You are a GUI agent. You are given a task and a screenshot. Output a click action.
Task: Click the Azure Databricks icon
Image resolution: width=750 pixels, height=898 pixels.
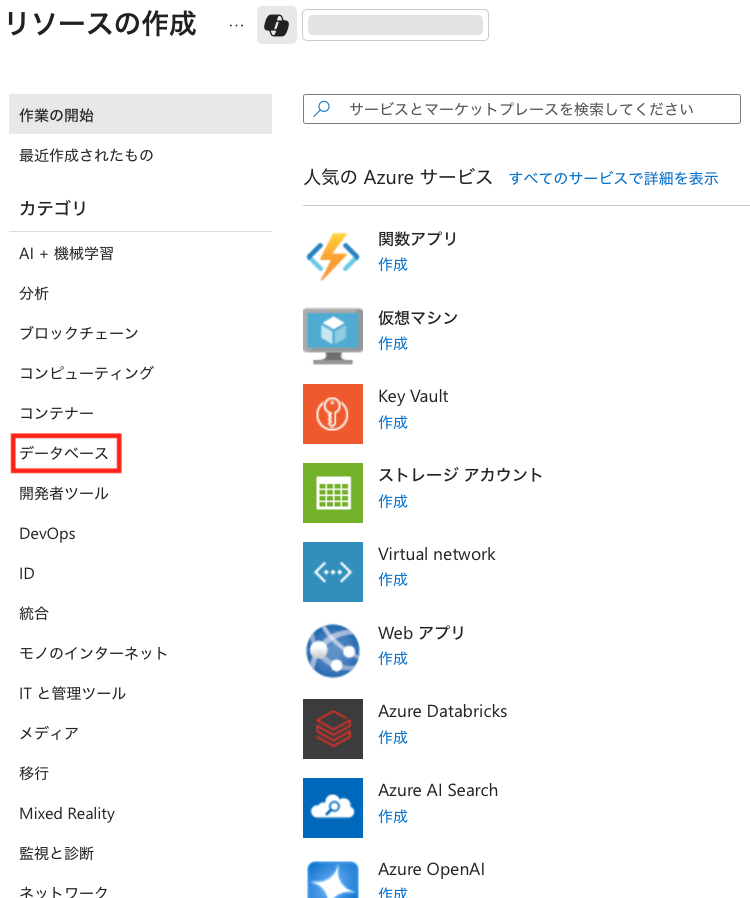333,728
